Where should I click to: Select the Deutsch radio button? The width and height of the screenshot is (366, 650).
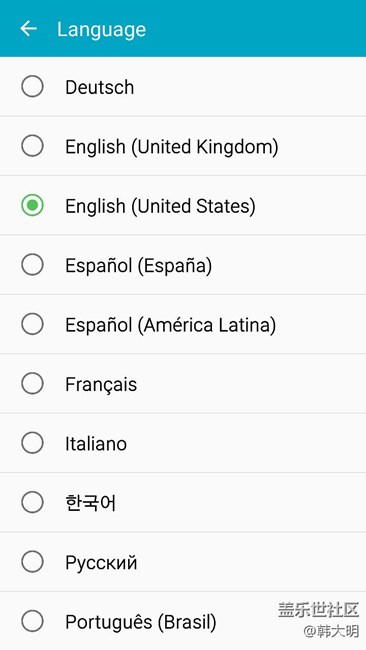point(32,87)
